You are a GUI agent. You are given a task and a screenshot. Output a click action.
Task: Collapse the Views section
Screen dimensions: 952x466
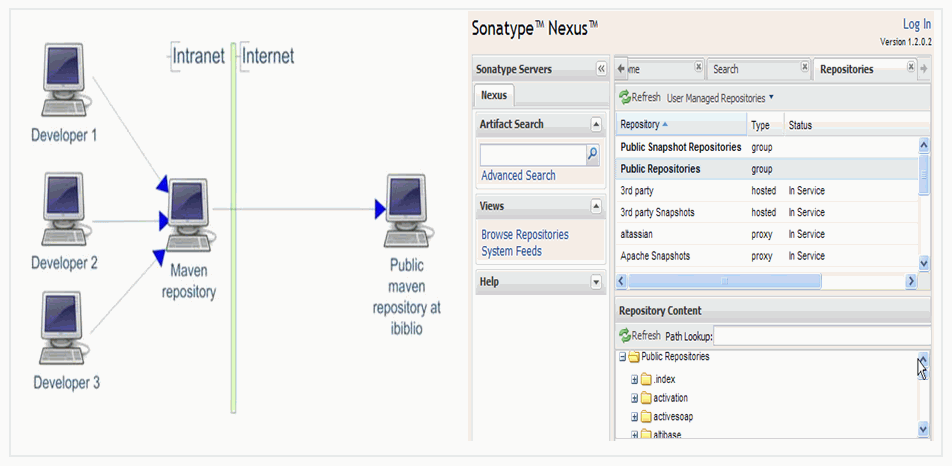(x=596, y=206)
